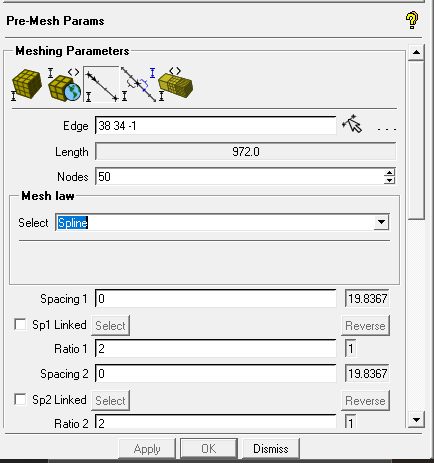Screen dimensions: 434x463
Task: Click the Spacing 2 input field
Action: [216, 374]
